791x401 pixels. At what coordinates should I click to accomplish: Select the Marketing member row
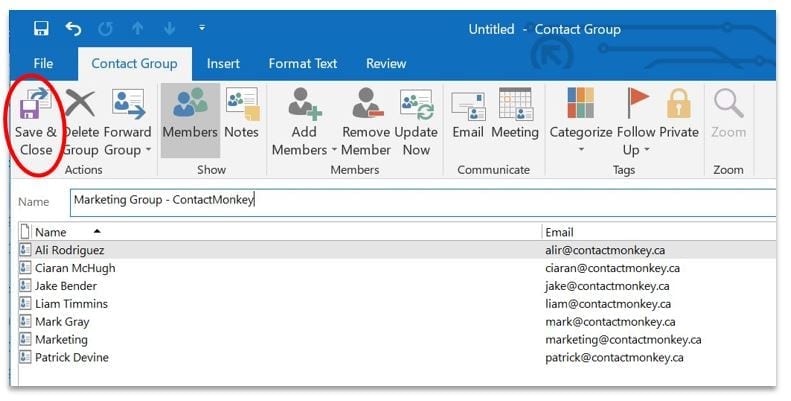tap(397, 339)
